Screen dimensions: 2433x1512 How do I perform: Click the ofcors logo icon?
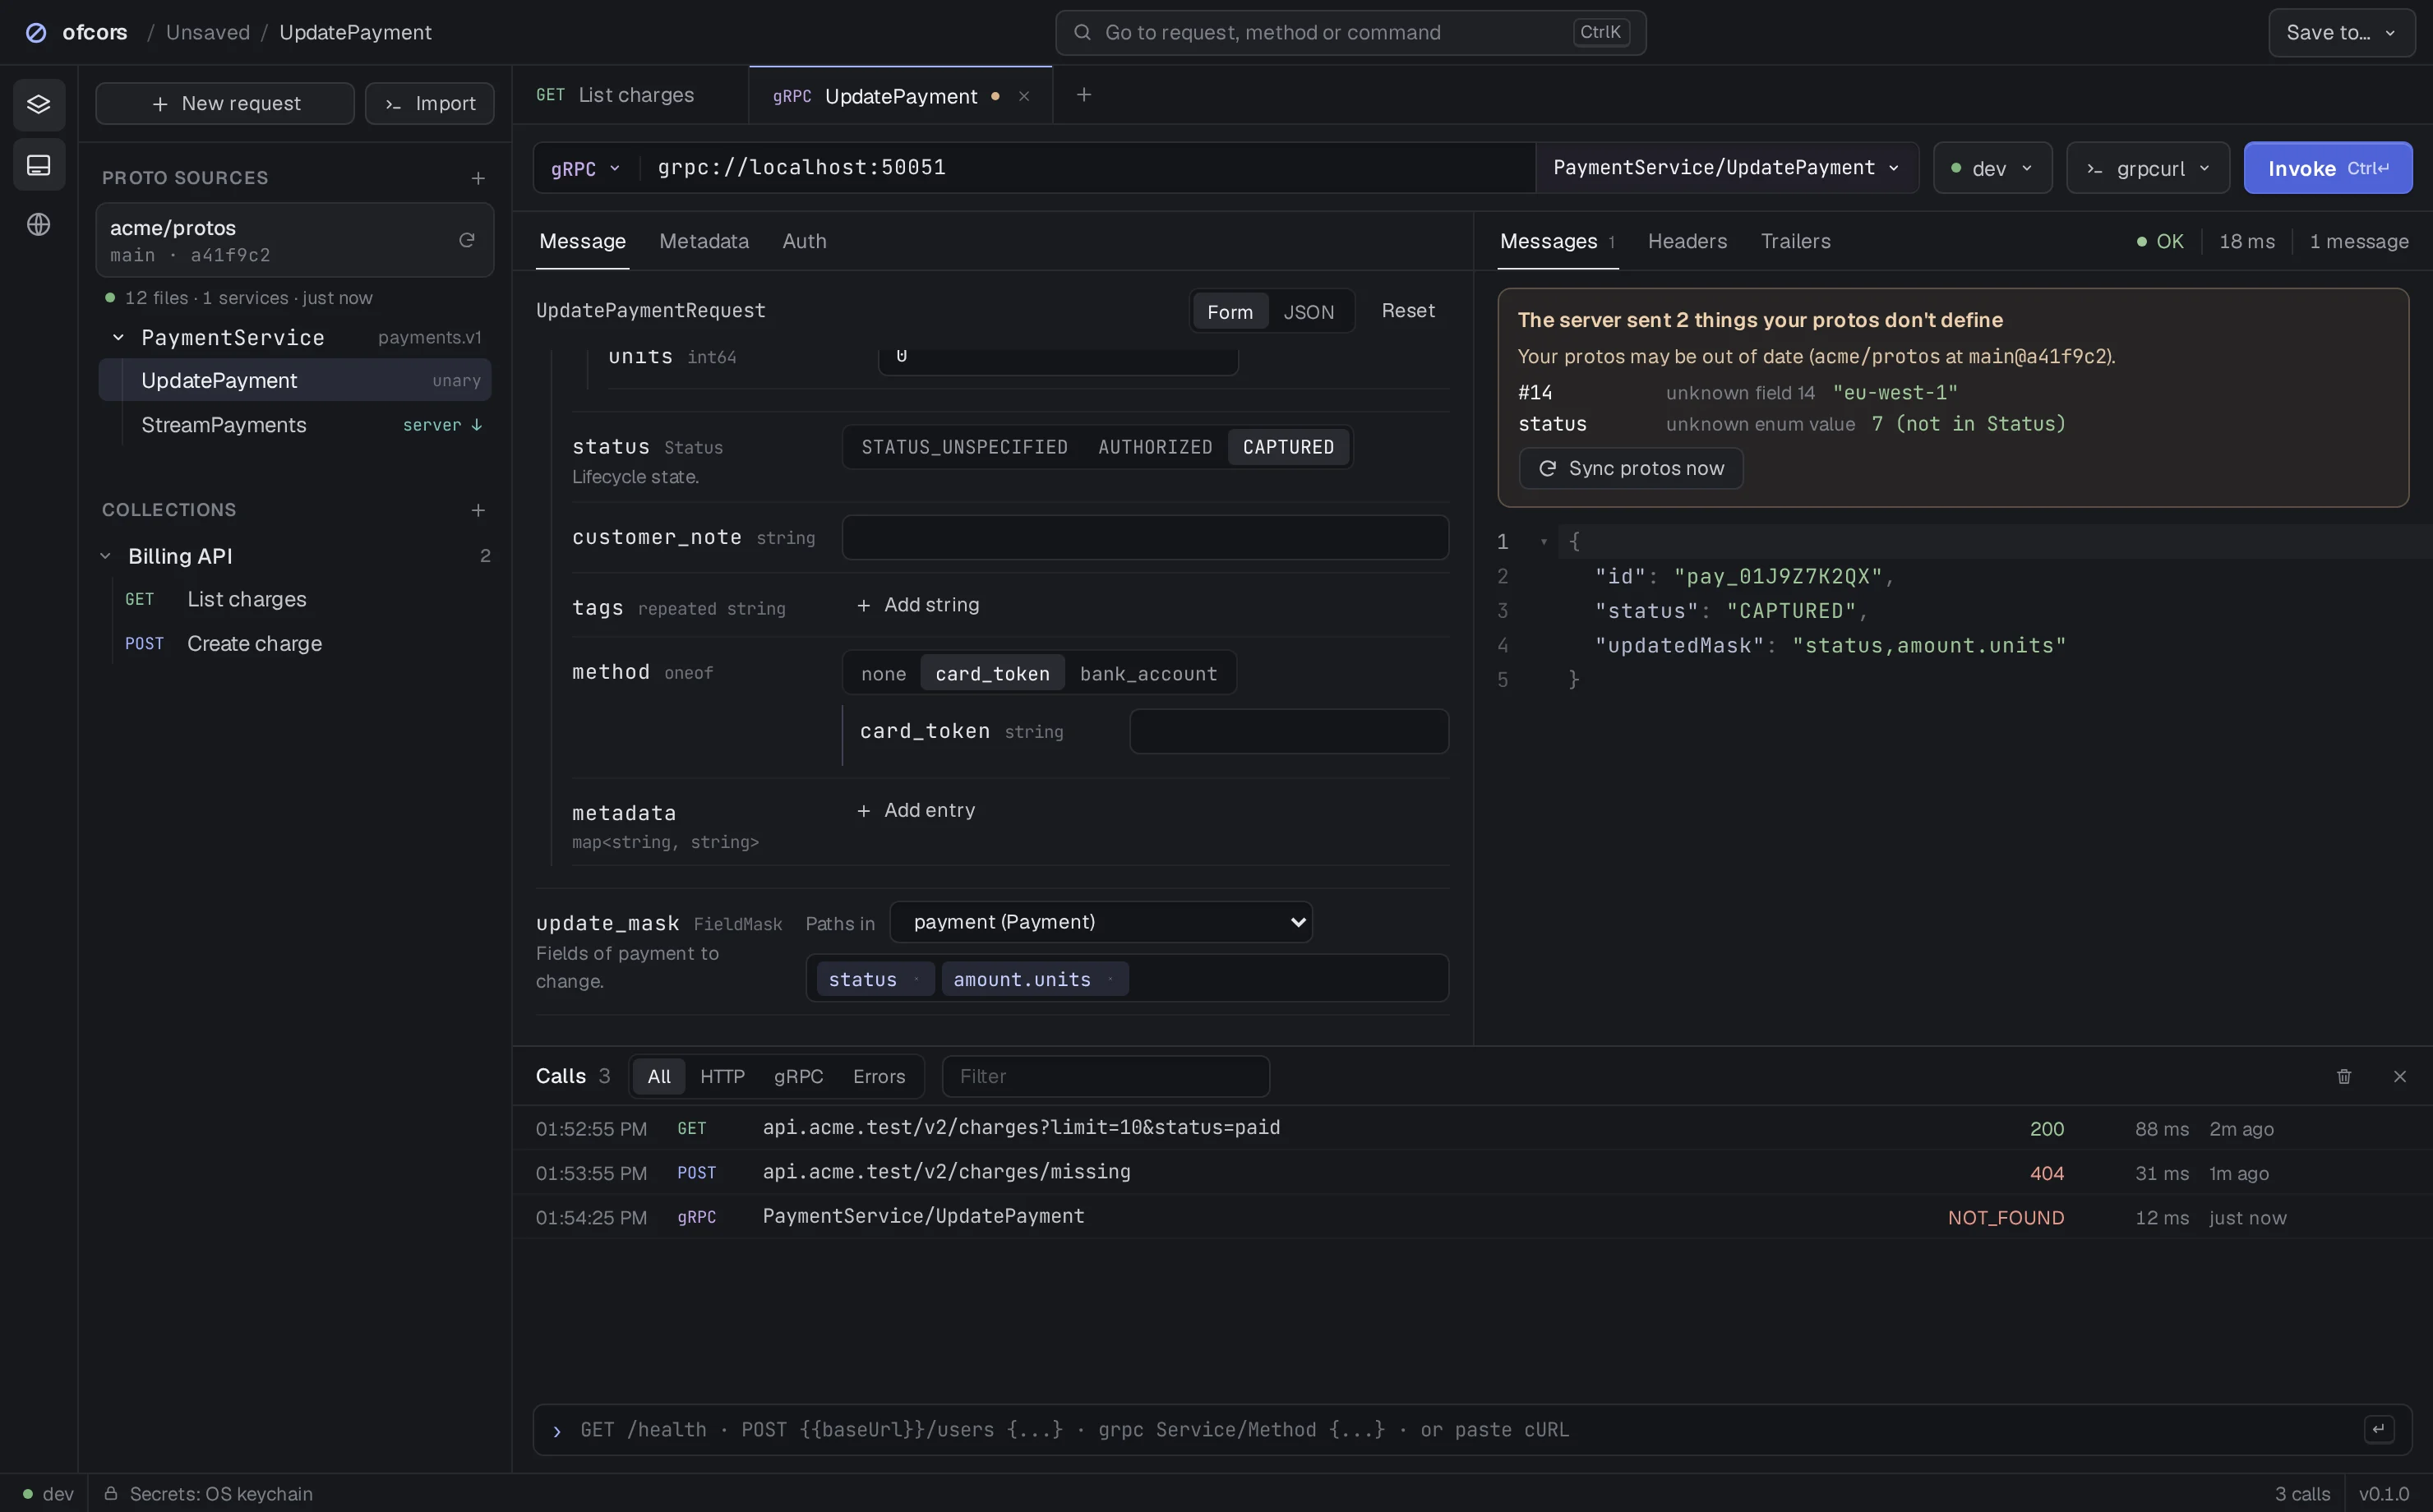click(x=36, y=33)
